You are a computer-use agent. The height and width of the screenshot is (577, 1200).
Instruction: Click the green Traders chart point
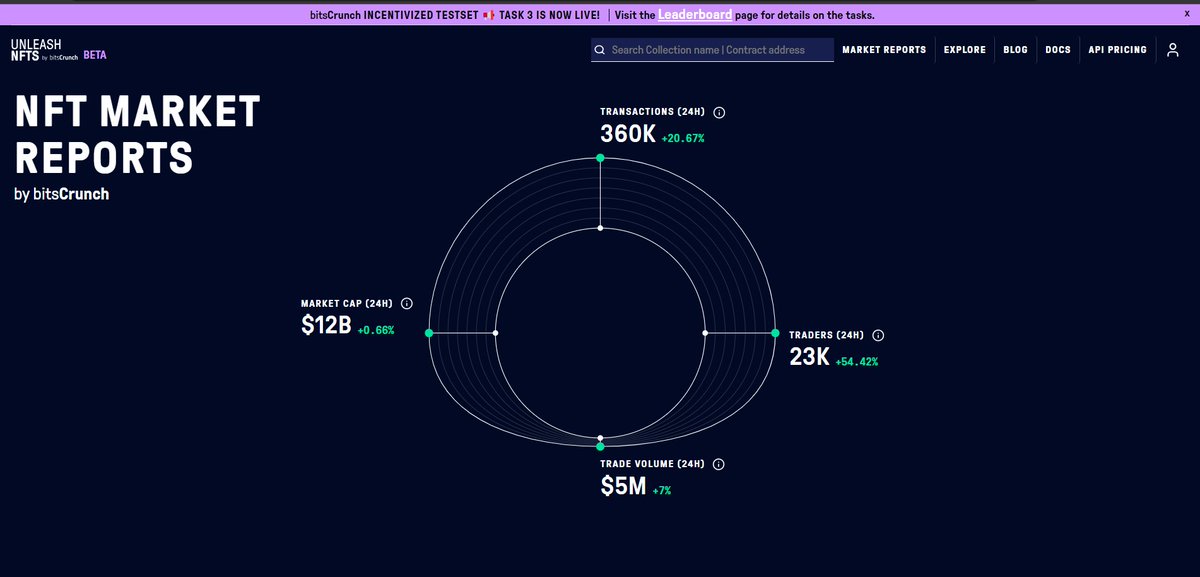click(775, 332)
